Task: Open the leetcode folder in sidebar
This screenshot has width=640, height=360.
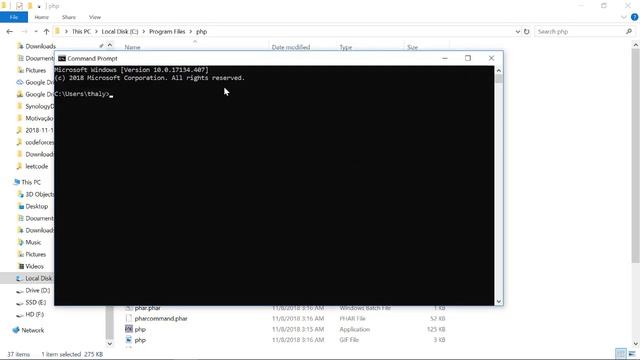Action: tap(36, 166)
